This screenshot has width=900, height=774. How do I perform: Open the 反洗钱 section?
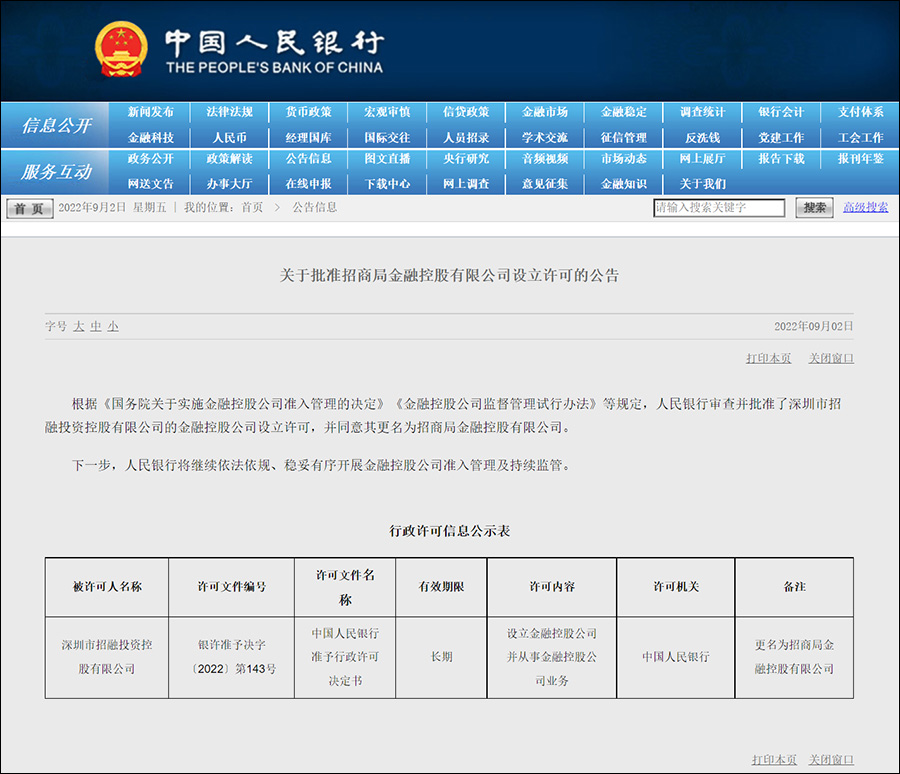pos(703,138)
